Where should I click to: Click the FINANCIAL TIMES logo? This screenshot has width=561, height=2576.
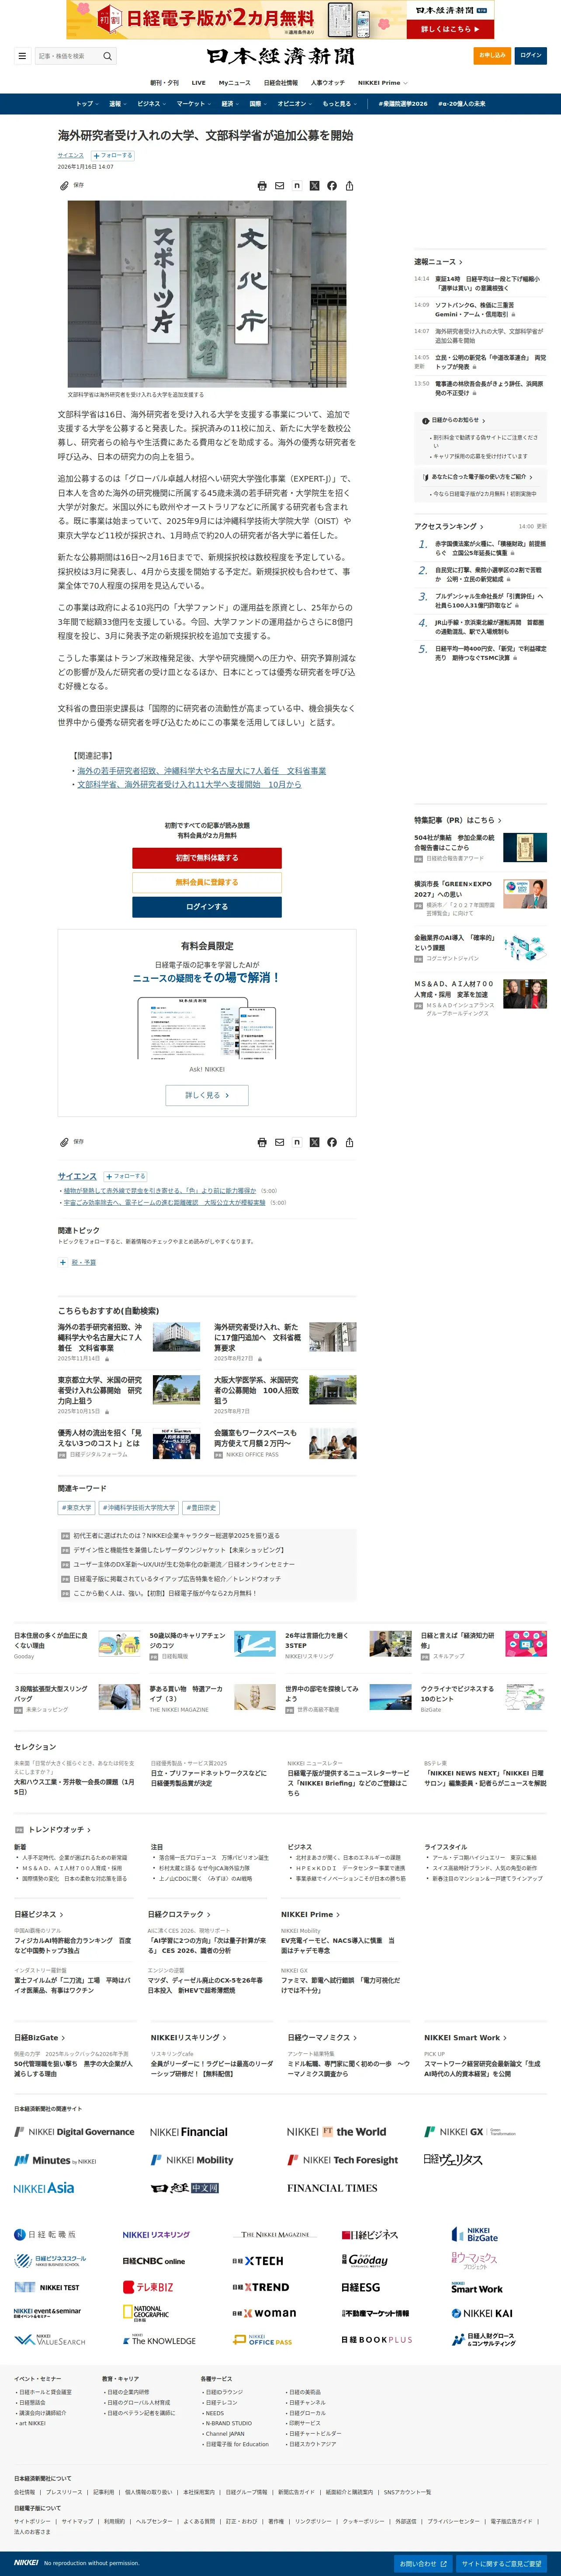pyautogui.click(x=332, y=2188)
